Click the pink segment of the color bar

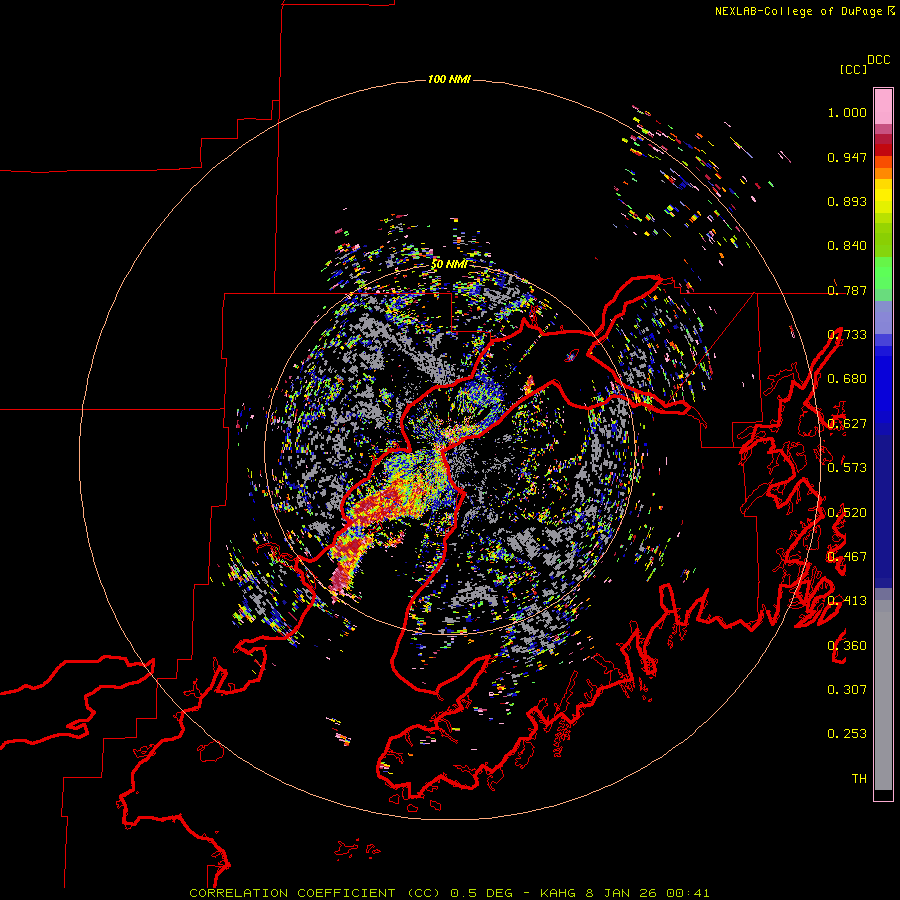tap(883, 106)
